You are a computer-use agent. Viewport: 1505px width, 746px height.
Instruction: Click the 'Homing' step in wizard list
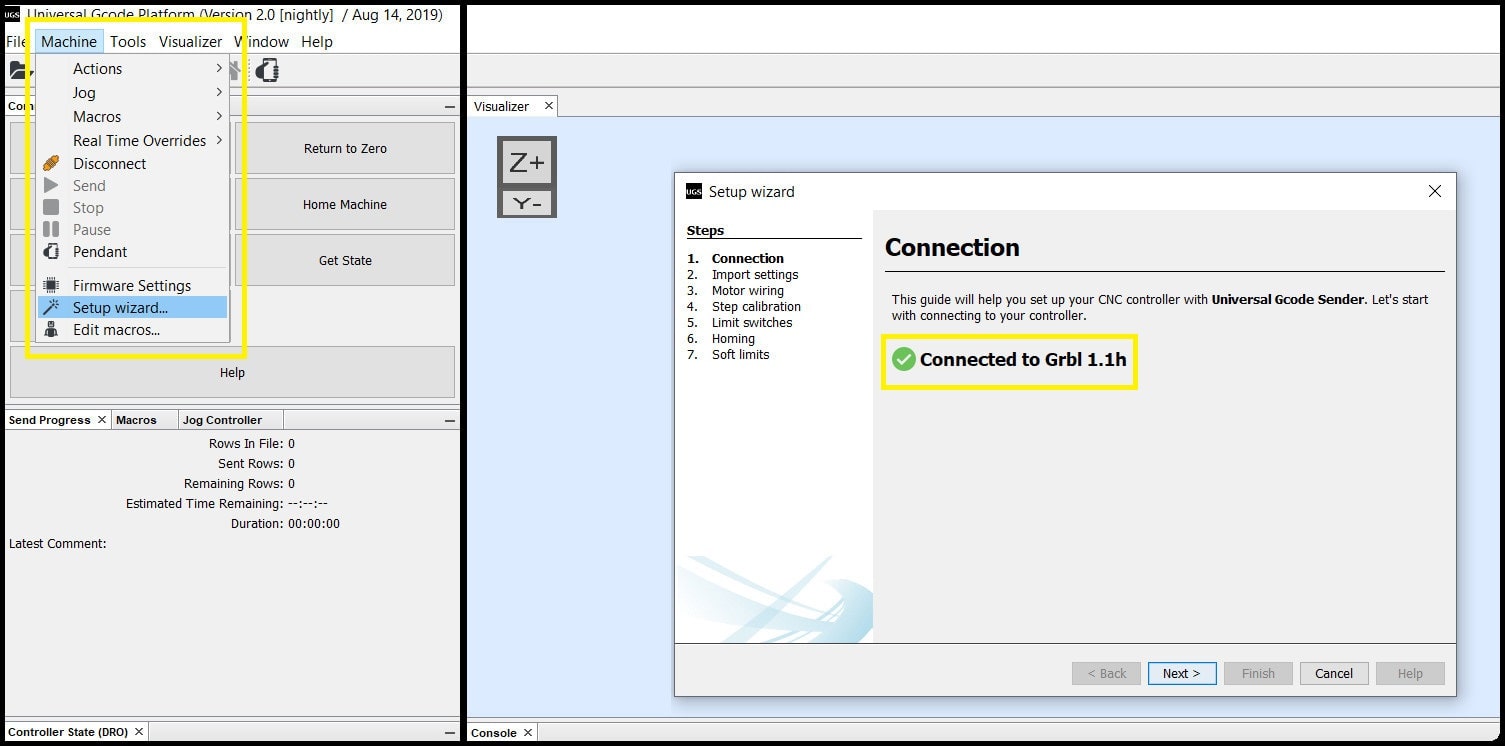(733, 339)
